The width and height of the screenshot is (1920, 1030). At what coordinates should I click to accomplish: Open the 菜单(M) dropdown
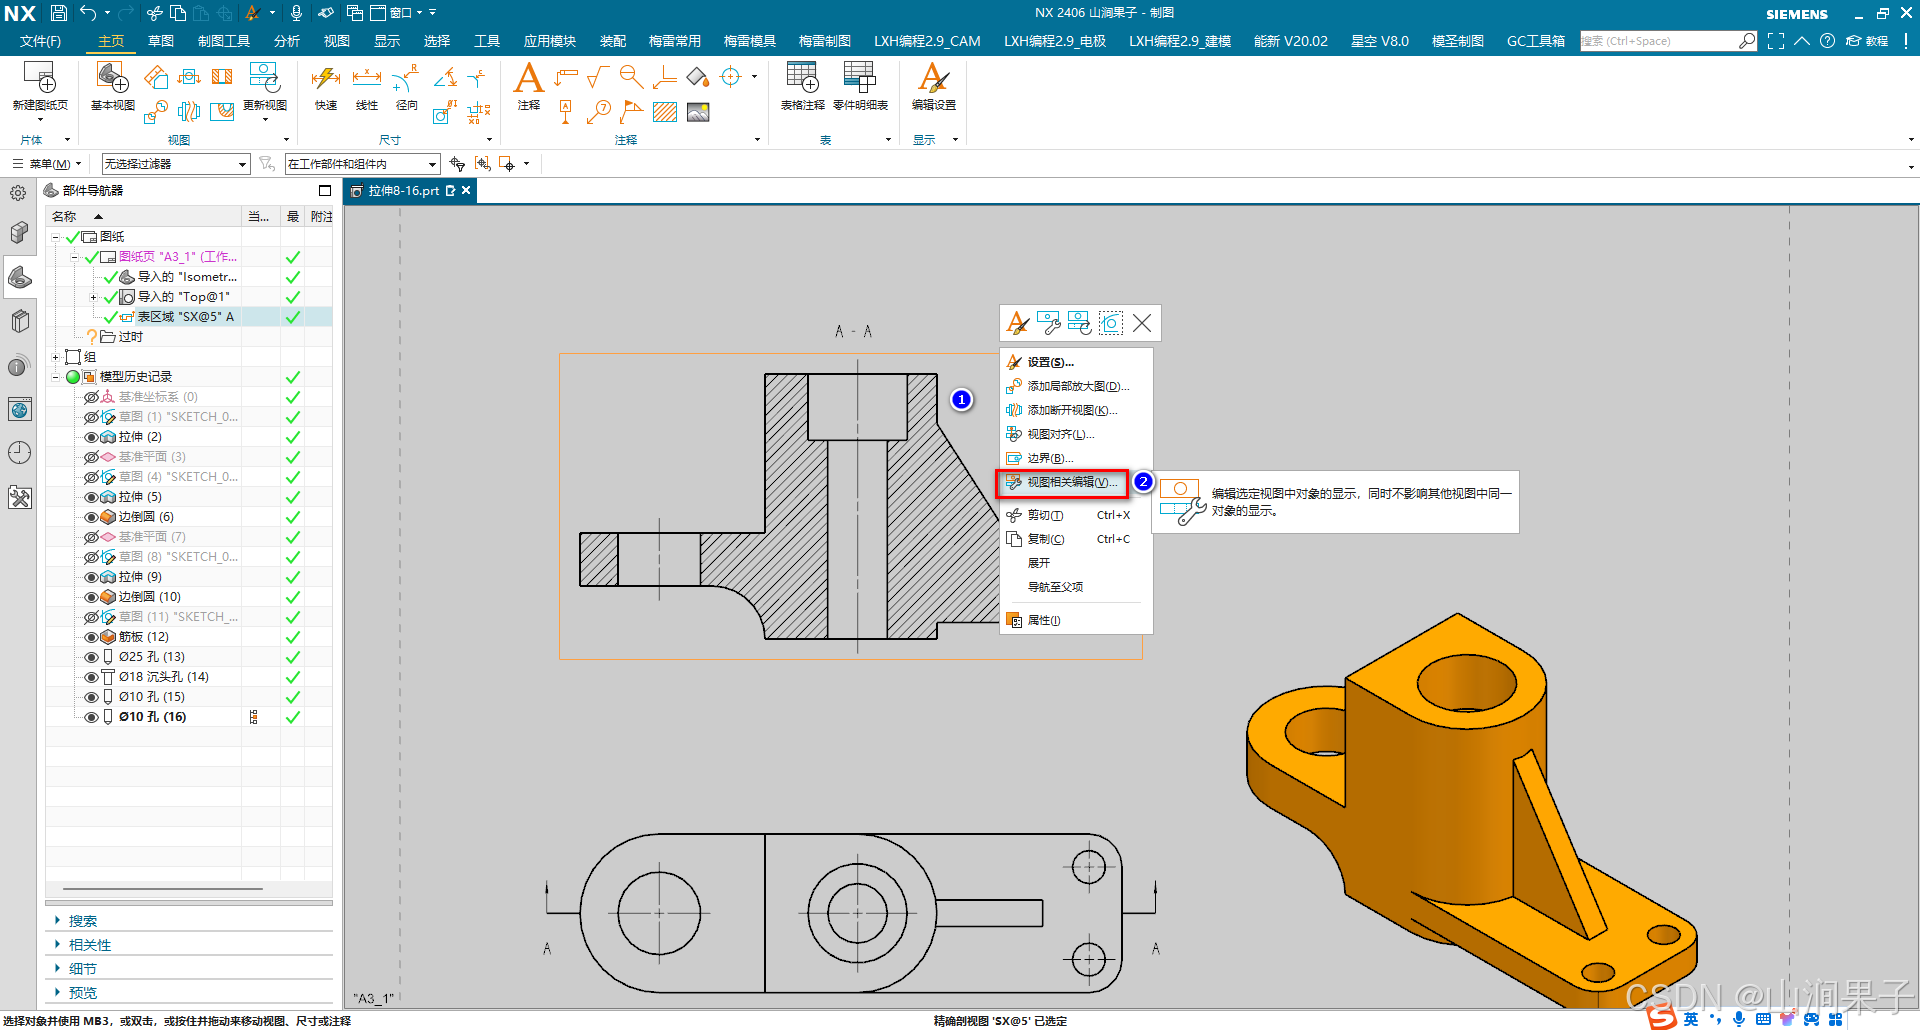coord(47,164)
